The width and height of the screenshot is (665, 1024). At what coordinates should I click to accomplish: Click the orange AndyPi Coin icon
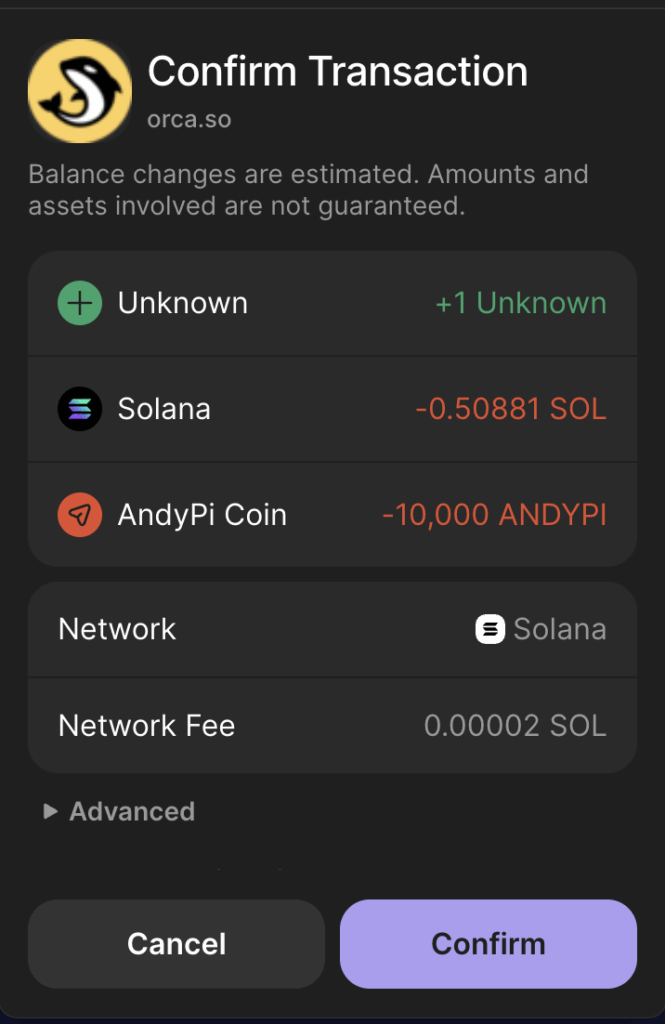click(x=80, y=515)
